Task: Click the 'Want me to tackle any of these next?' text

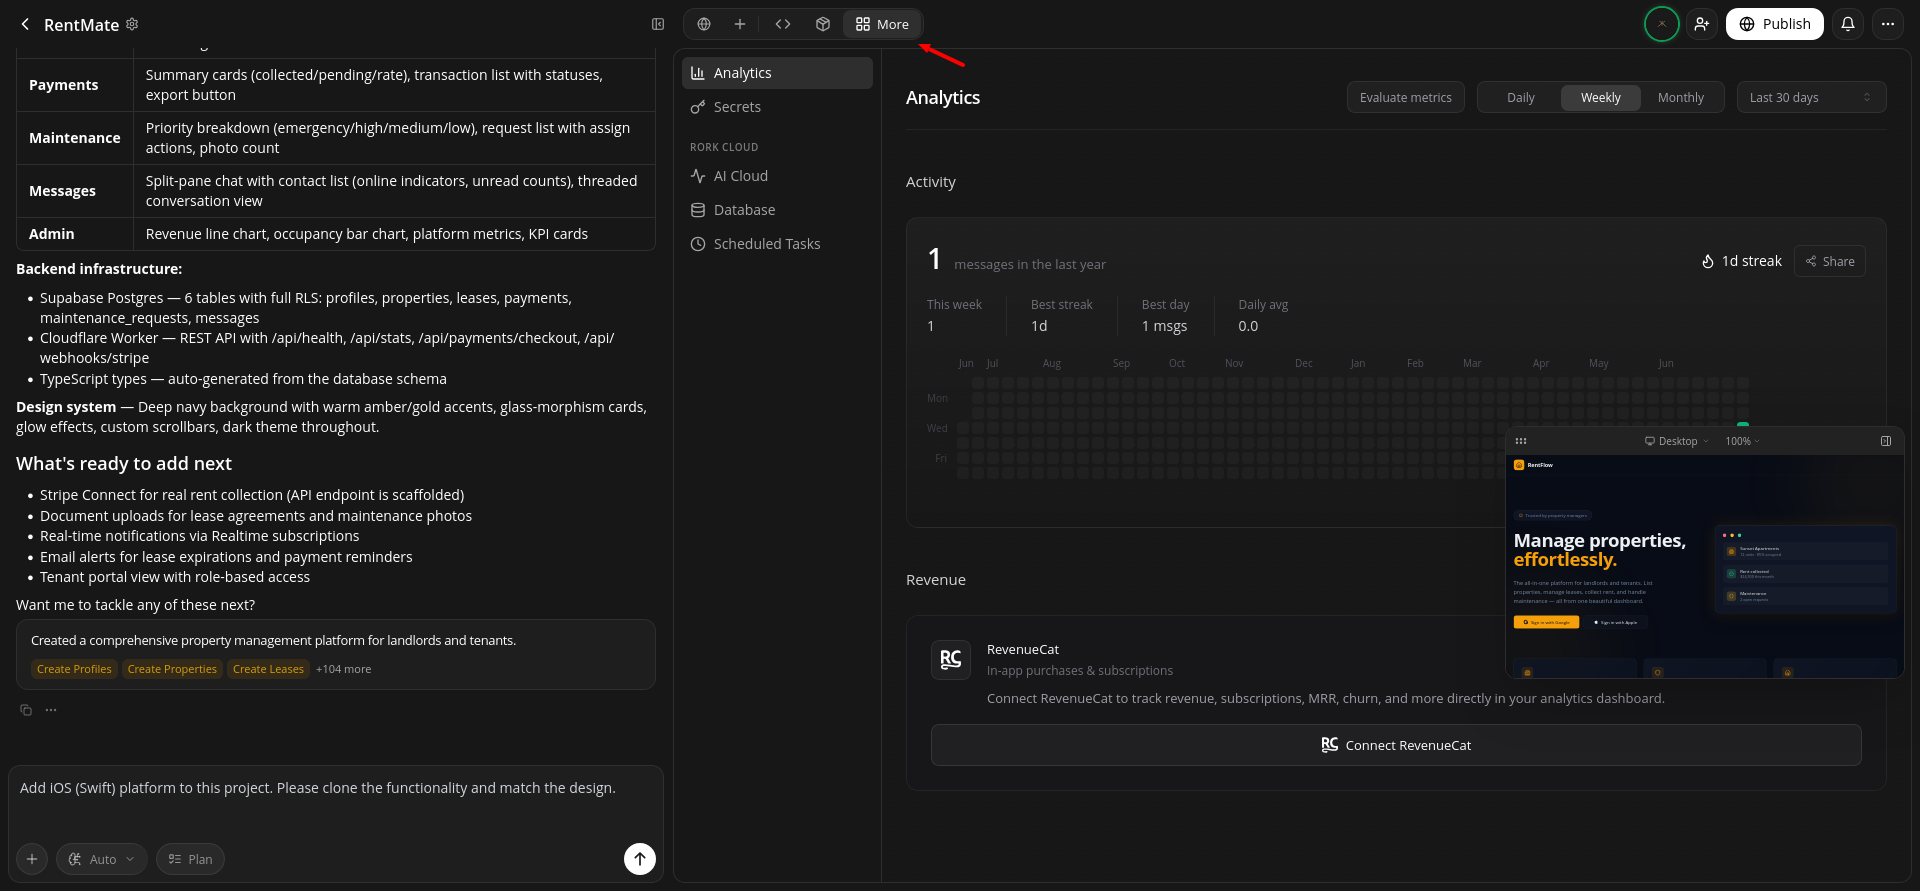Action: [135, 605]
